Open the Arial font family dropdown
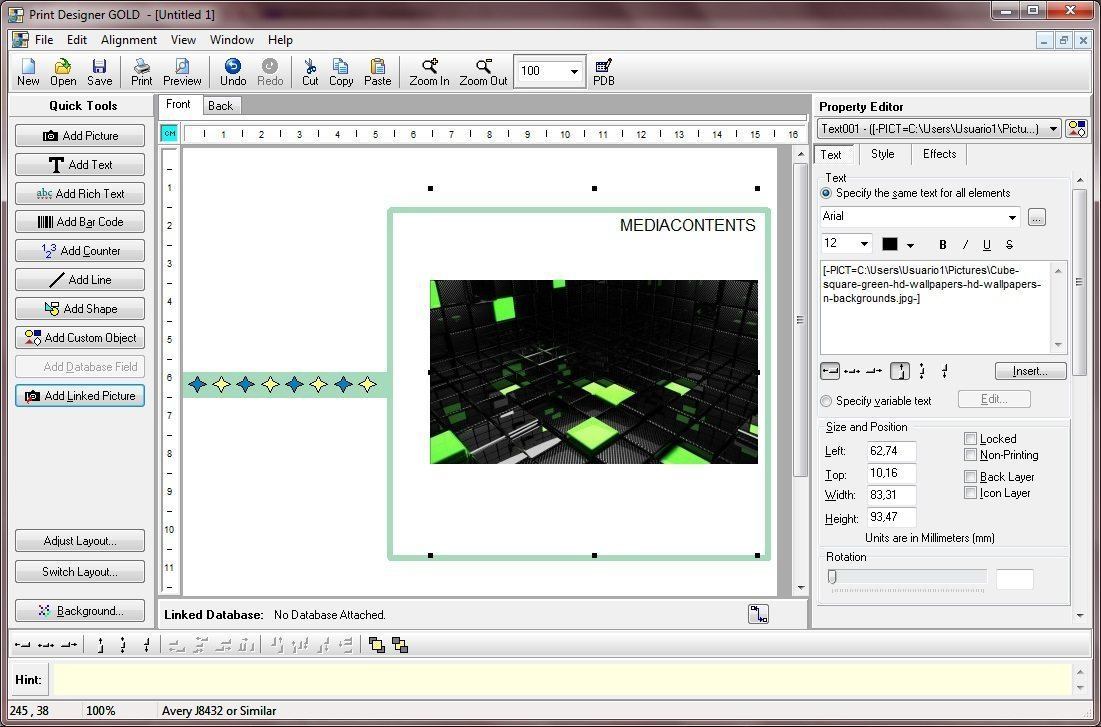Viewport: 1101px width, 727px height. (x=1012, y=216)
